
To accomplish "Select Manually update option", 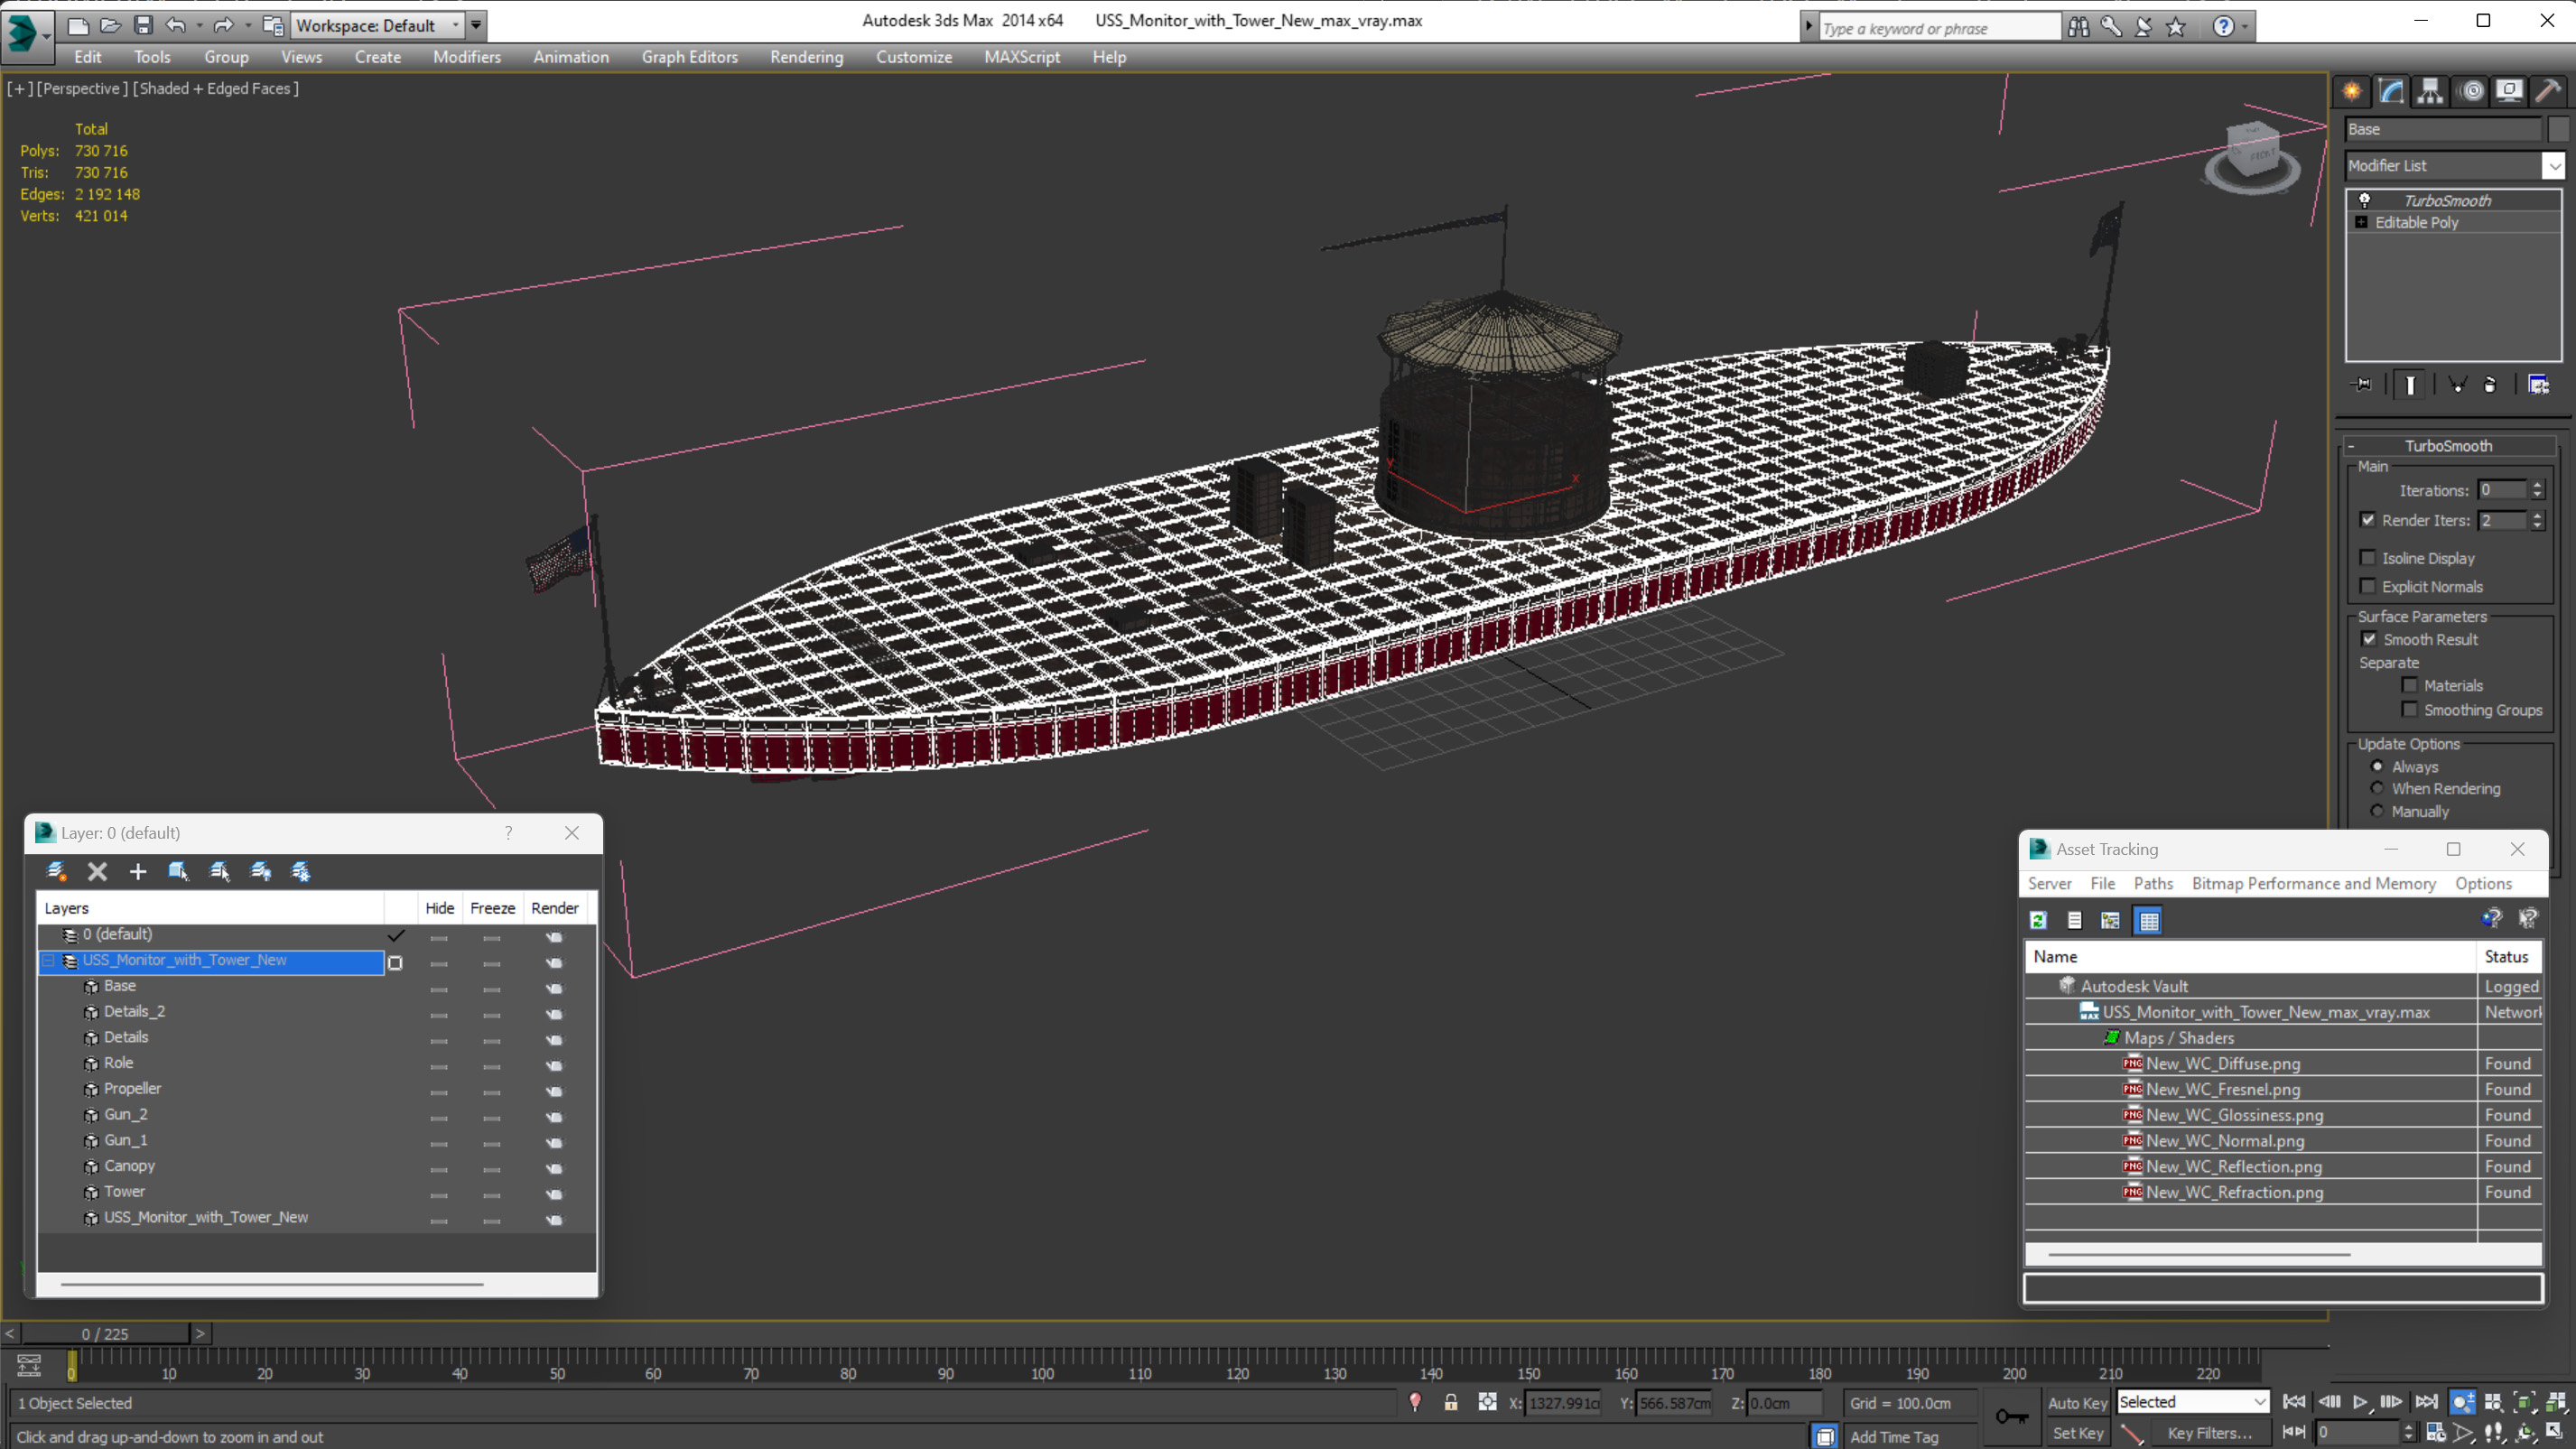I will [x=2378, y=811].
